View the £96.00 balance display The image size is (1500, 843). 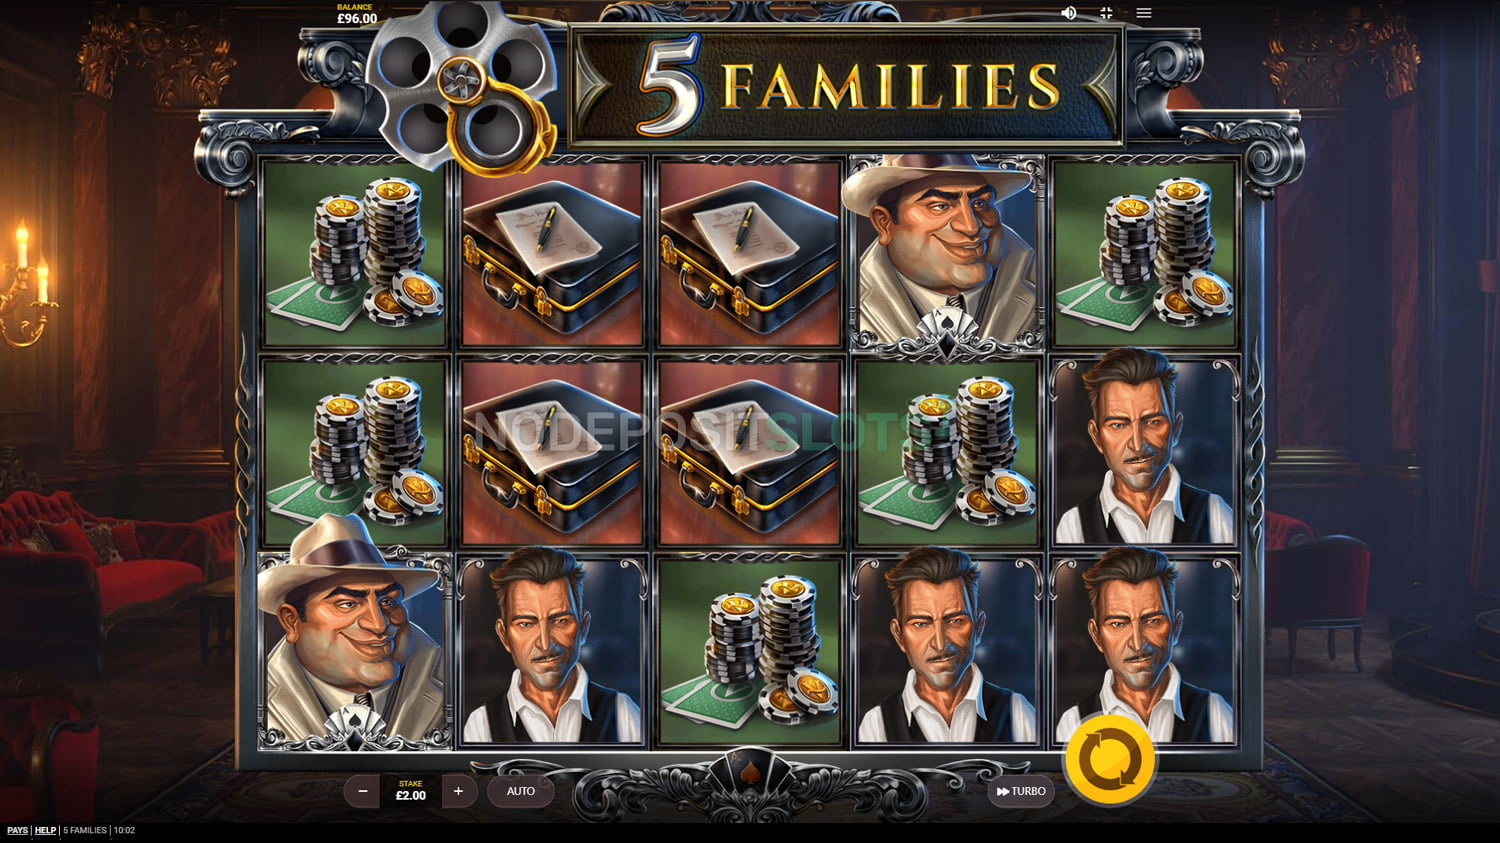tap(356, 14)
